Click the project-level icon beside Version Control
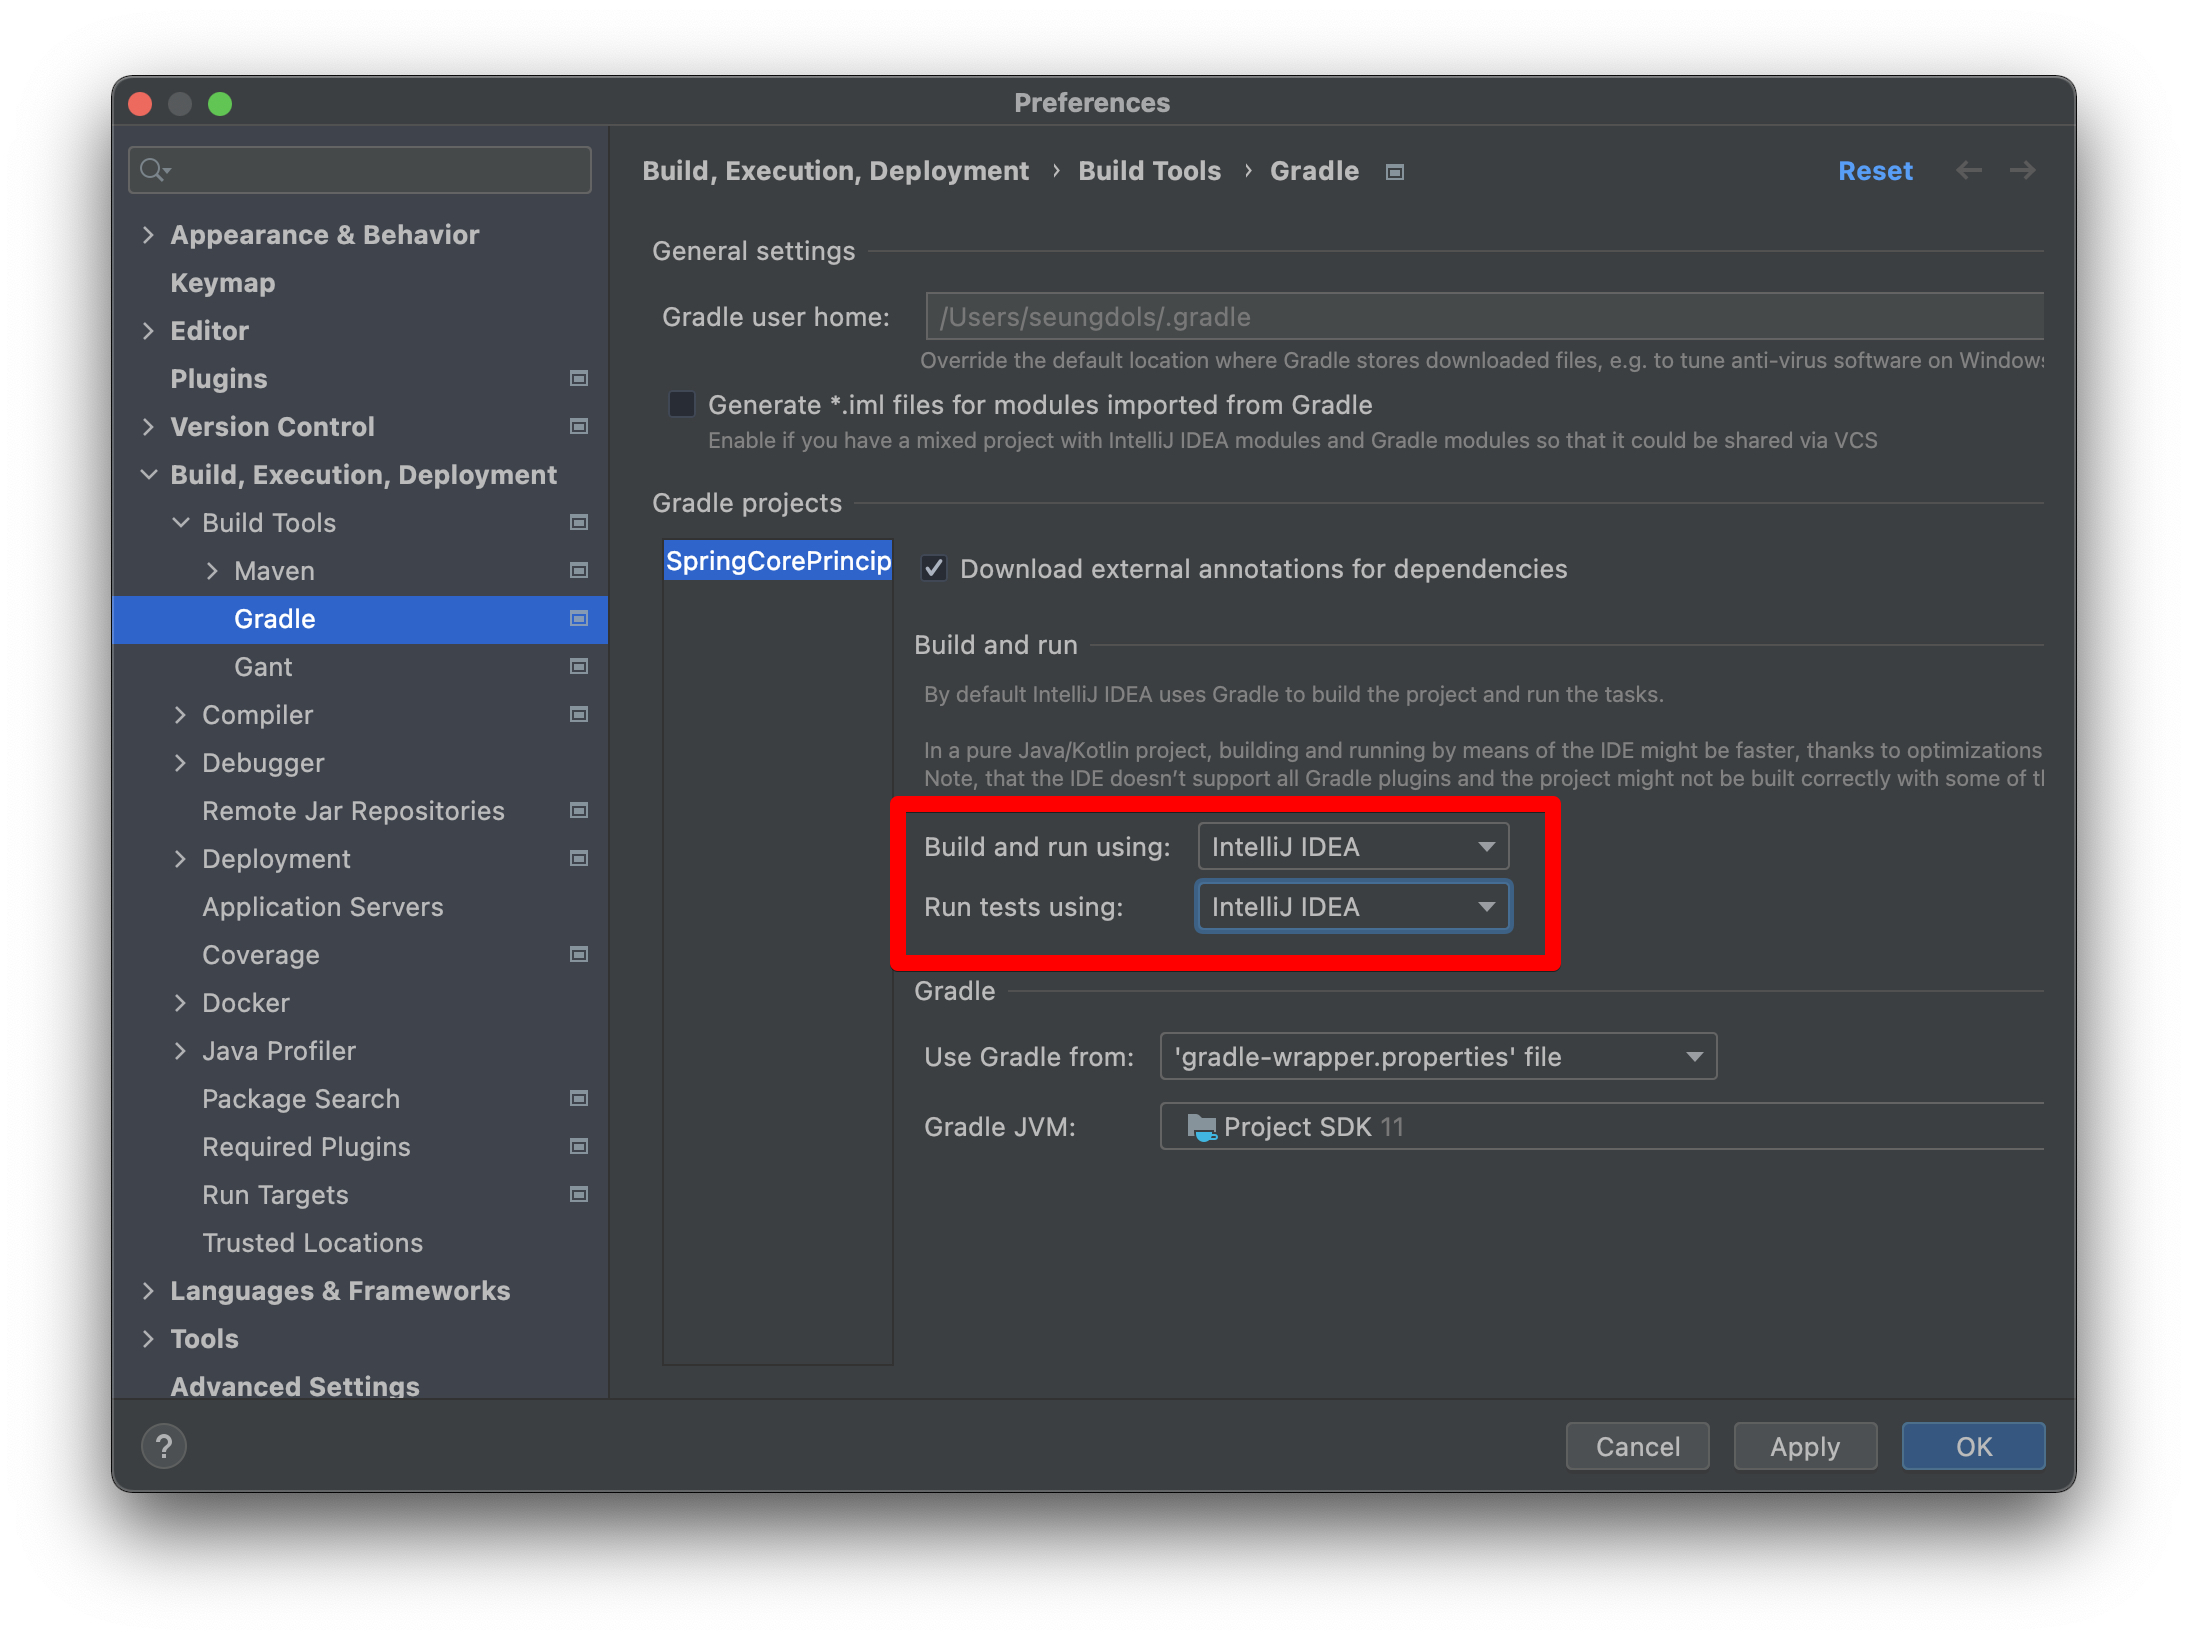 (578, 426)
